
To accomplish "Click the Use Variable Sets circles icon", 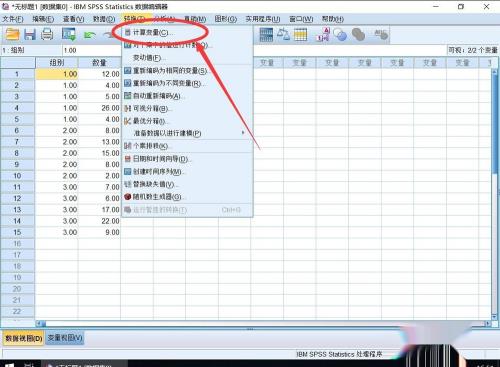I will point(340,35).
